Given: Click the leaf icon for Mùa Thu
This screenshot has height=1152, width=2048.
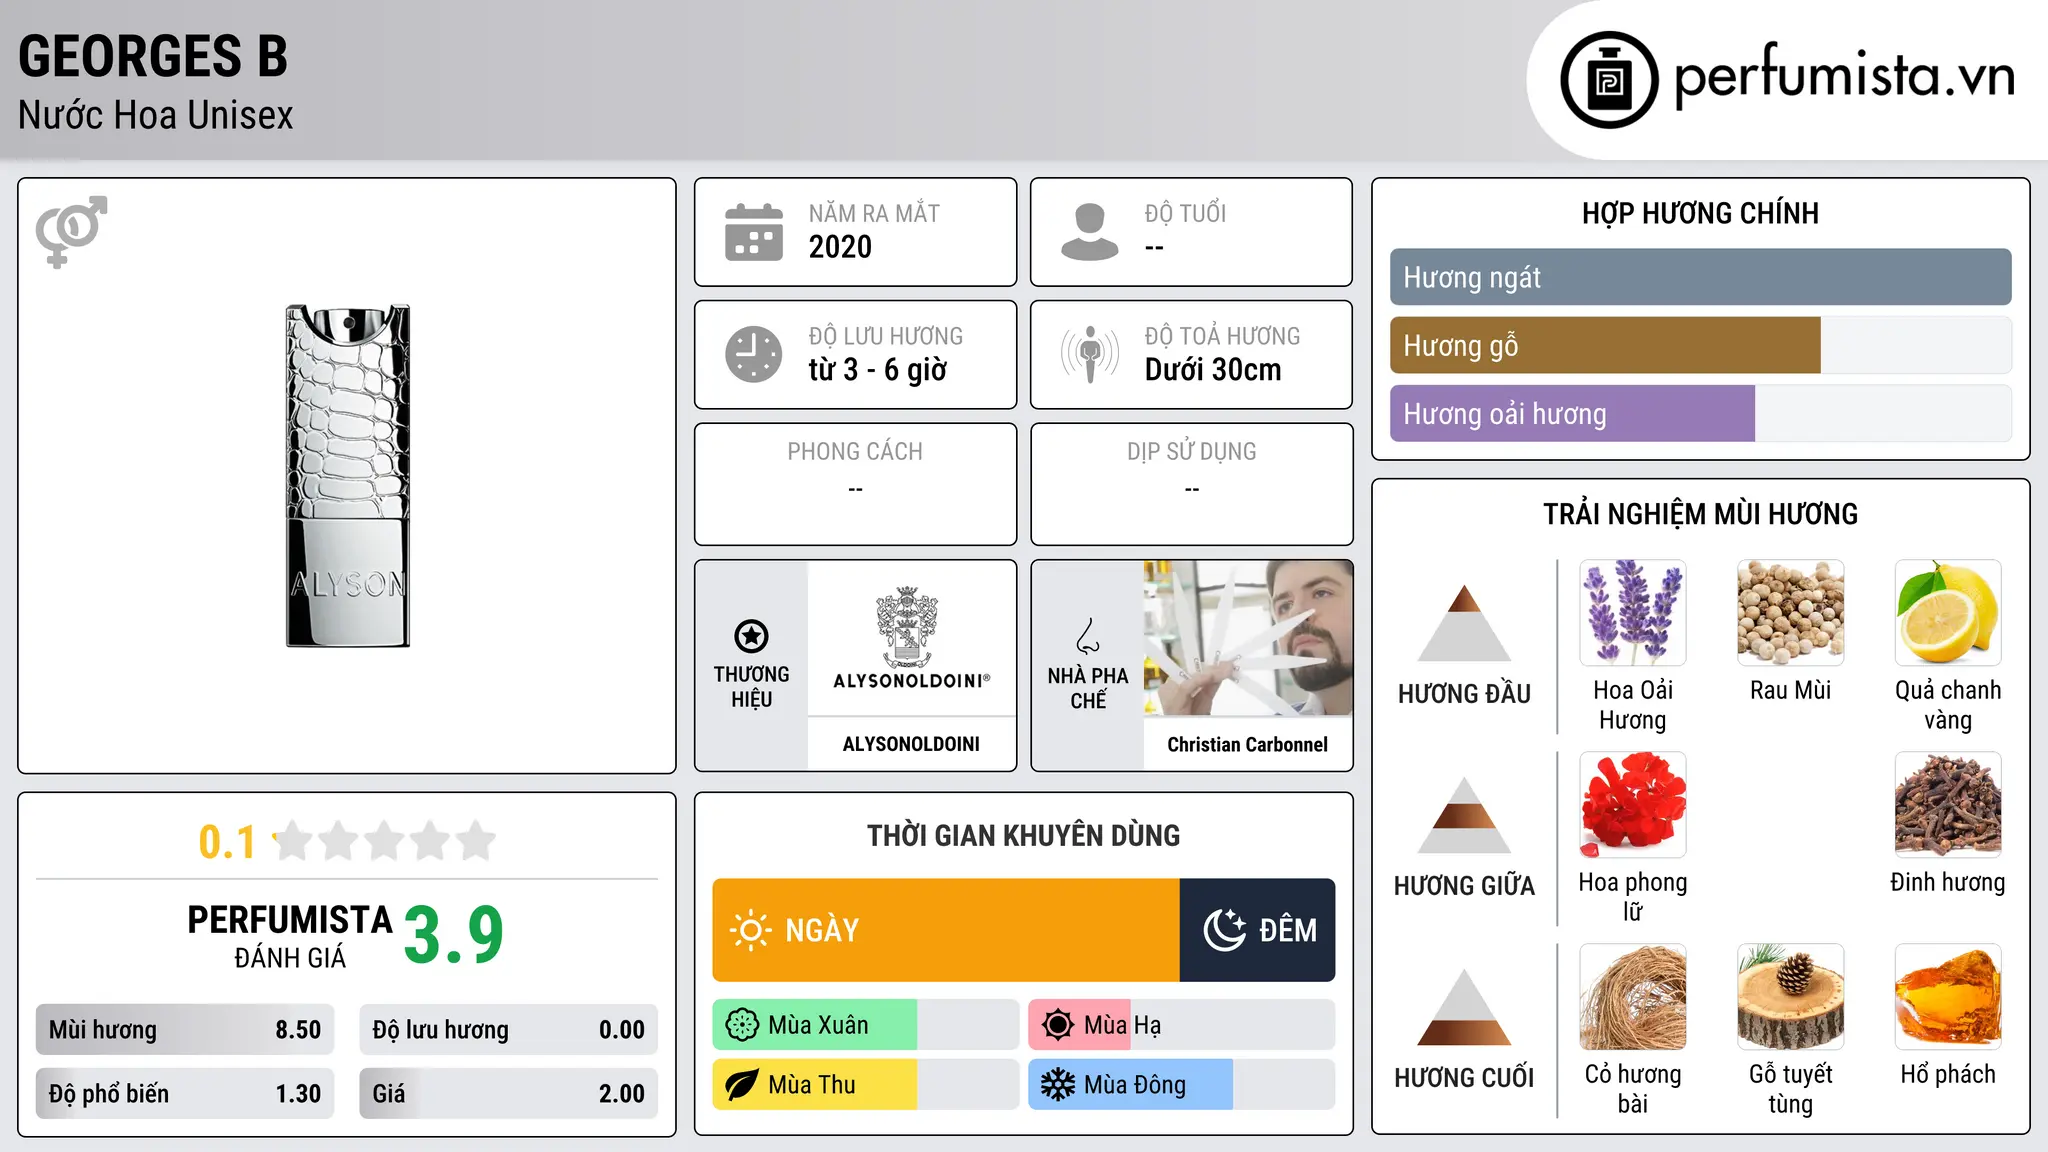Looking at the screenshot, I should (742, 1085).
